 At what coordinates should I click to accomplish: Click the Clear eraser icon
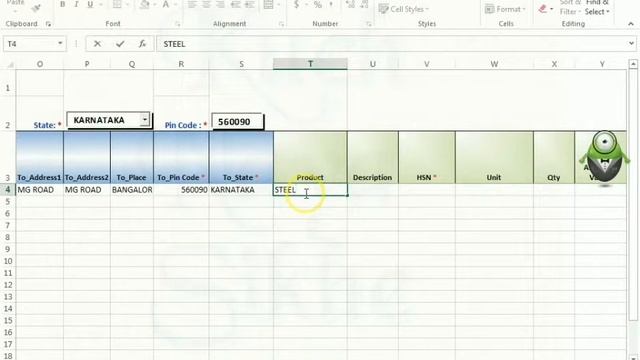[542, 9]
